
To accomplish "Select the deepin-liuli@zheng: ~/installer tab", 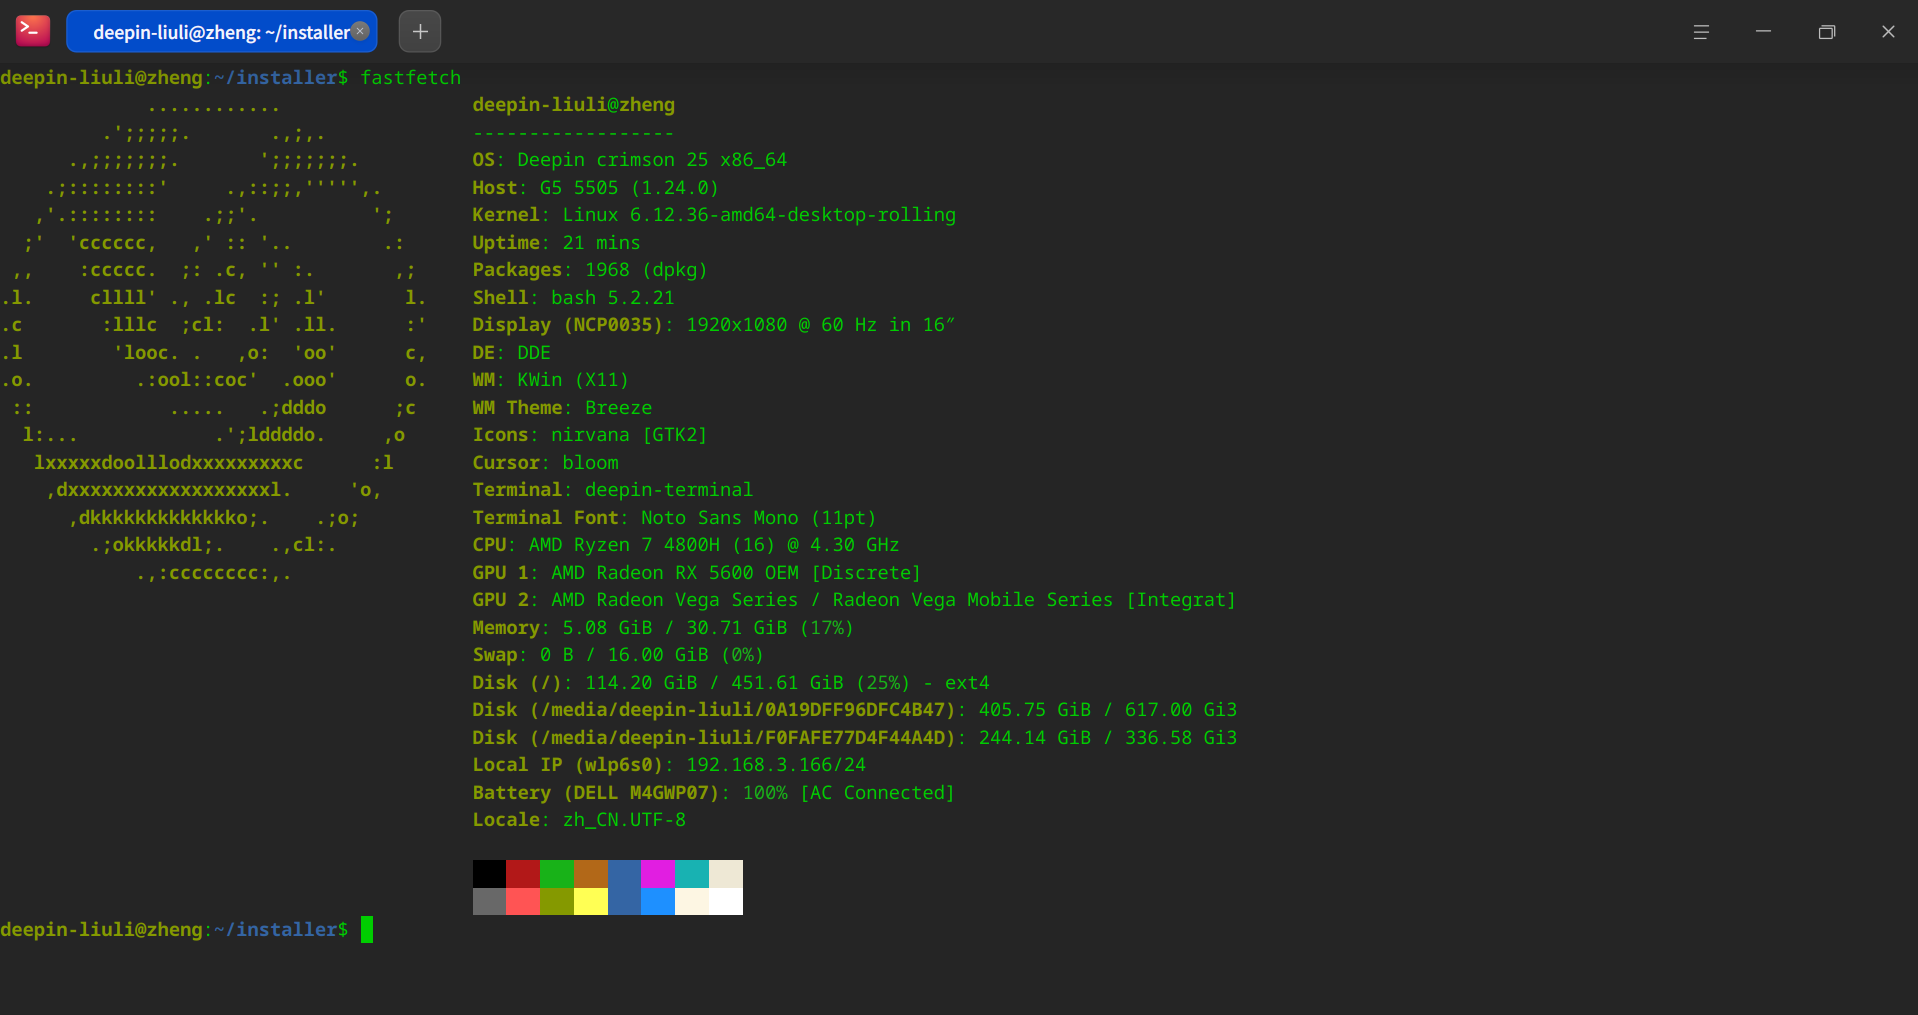I will pos(221,32).
